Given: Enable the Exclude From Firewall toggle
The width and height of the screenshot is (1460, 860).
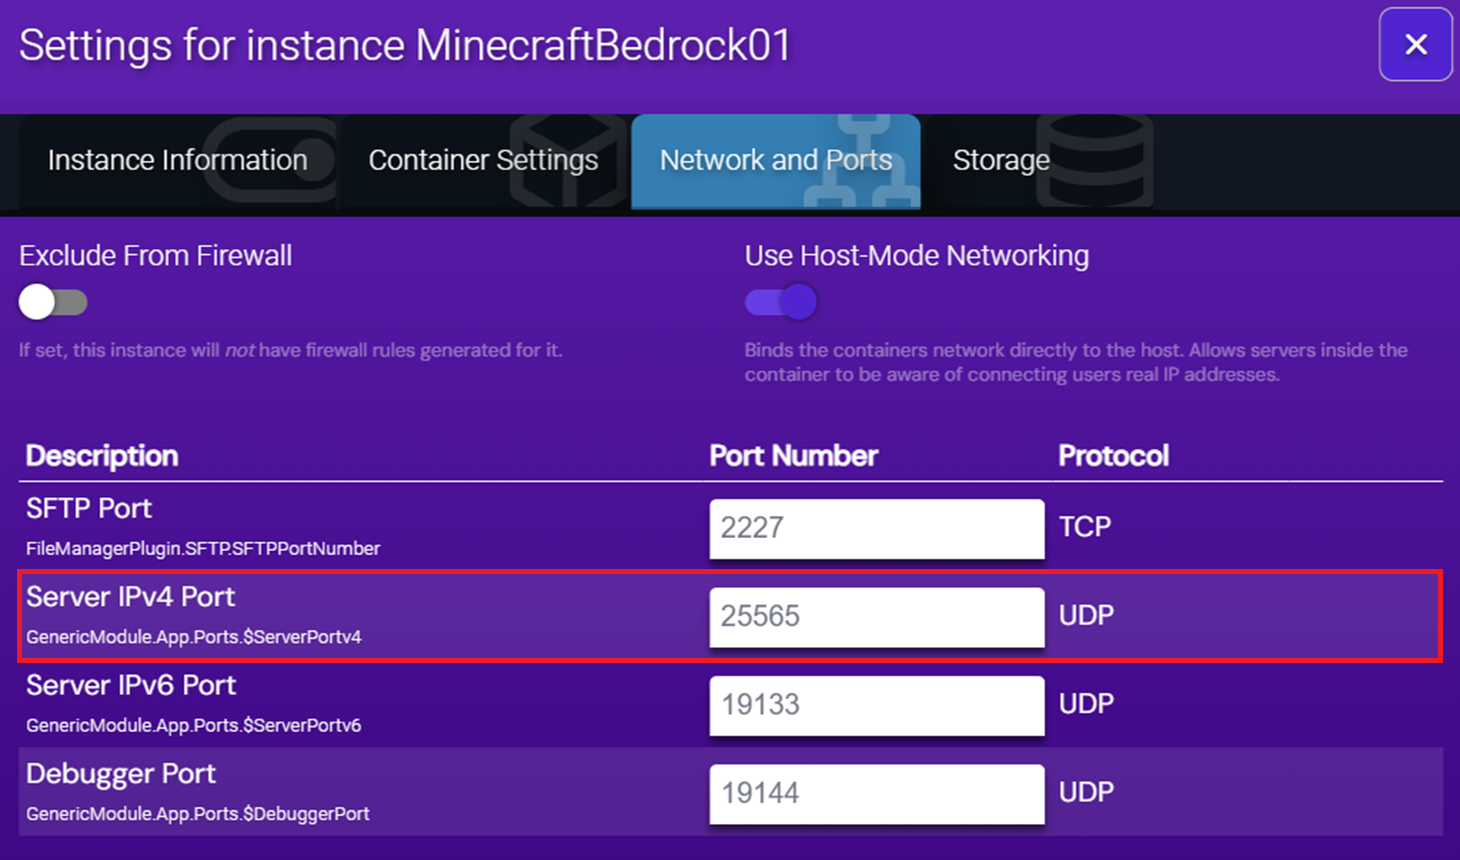Looking at the screenshot, I should (53, 302).
